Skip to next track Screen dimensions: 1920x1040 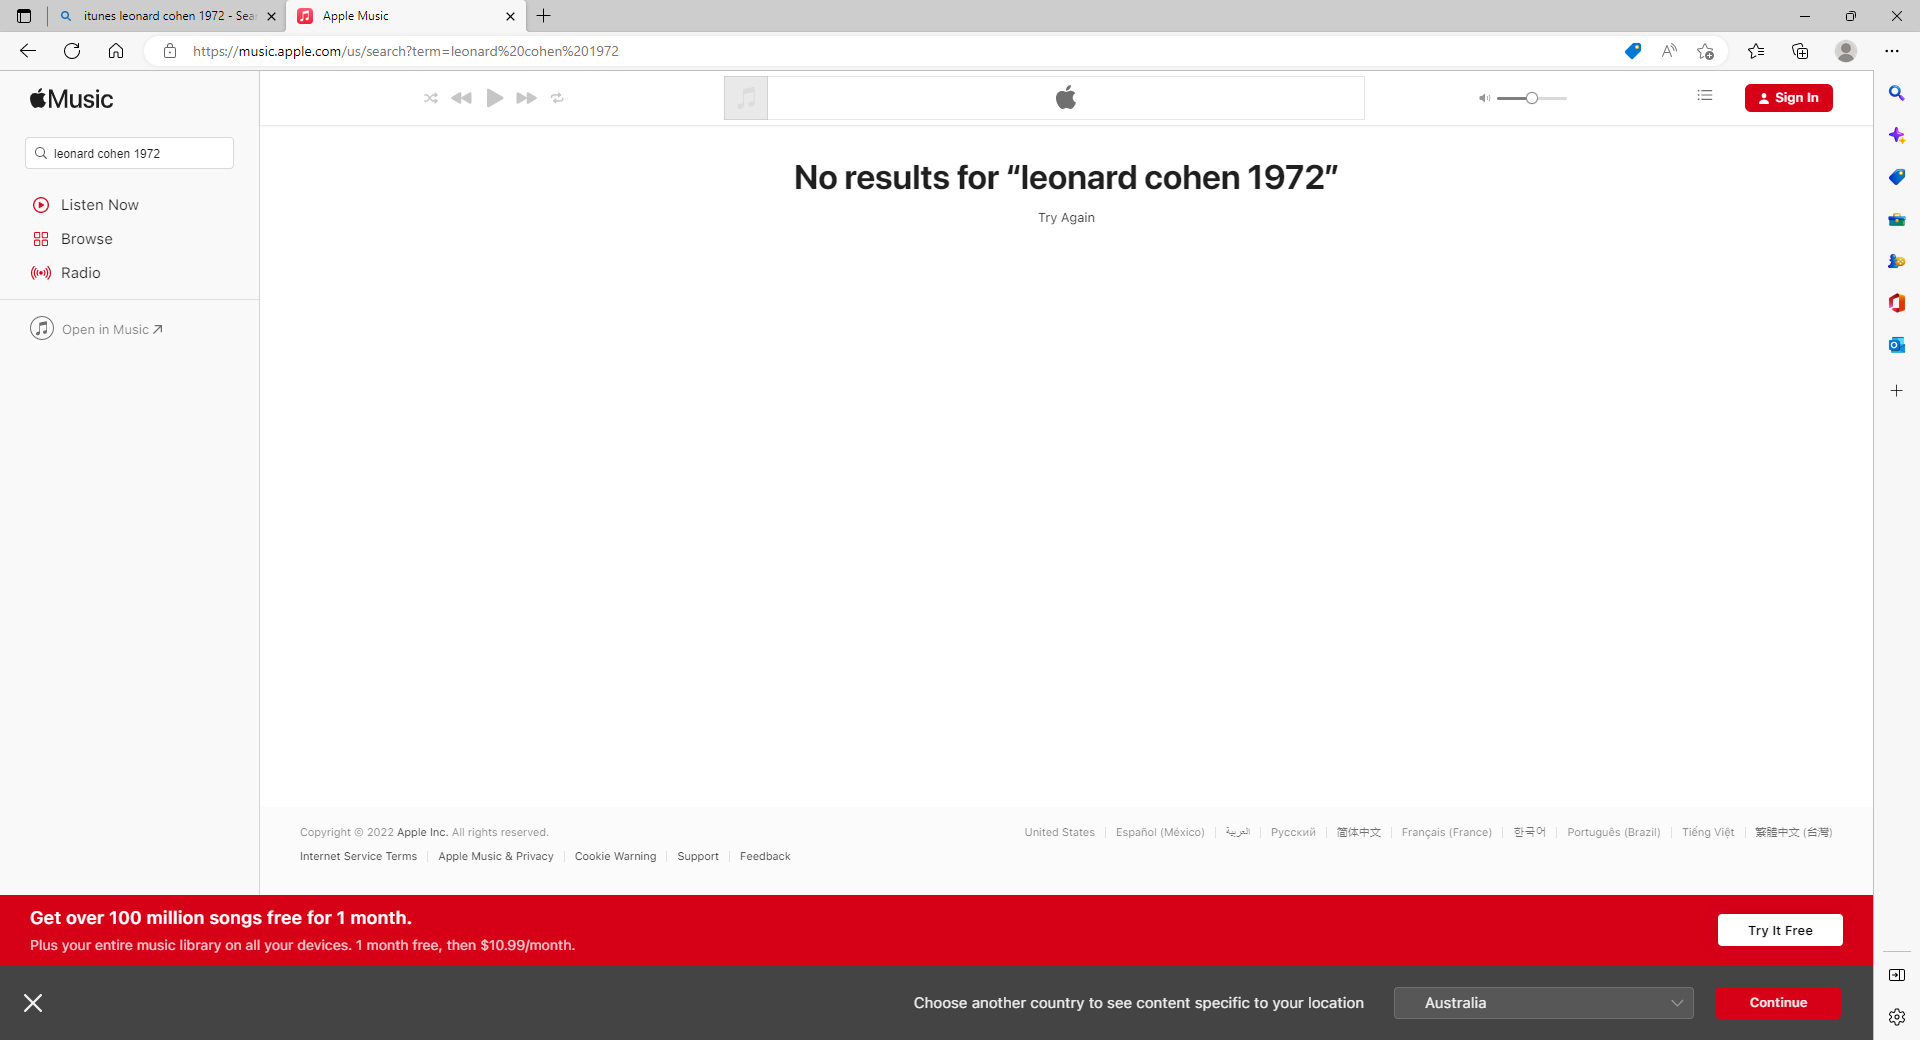click(527, 98)
